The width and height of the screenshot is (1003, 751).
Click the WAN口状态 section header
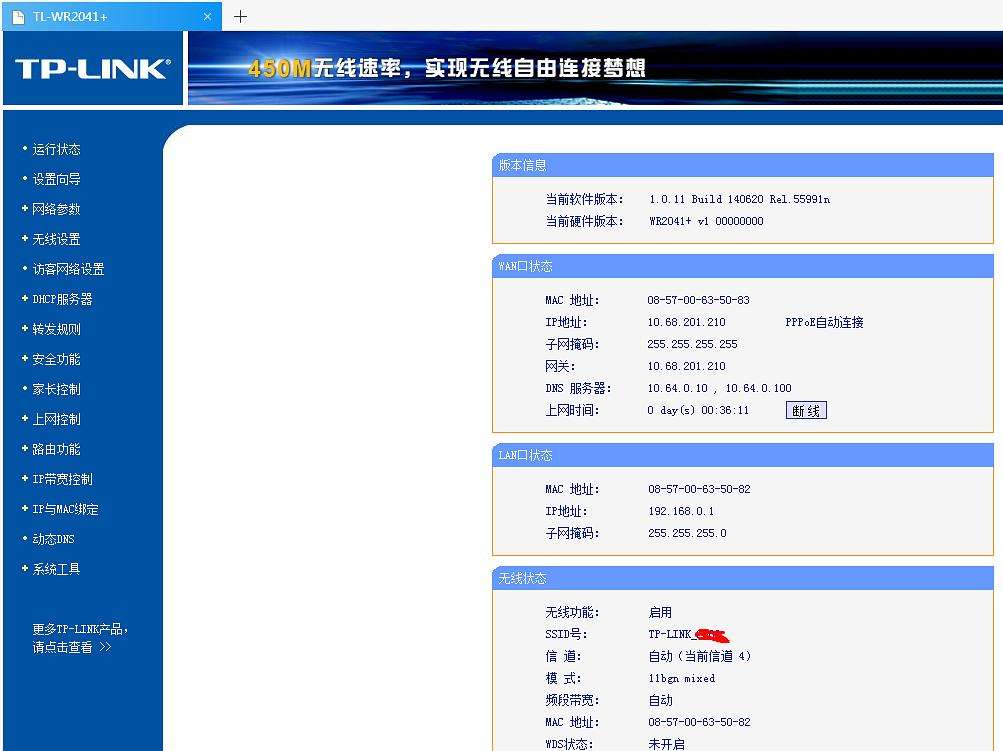pos(743,266)
